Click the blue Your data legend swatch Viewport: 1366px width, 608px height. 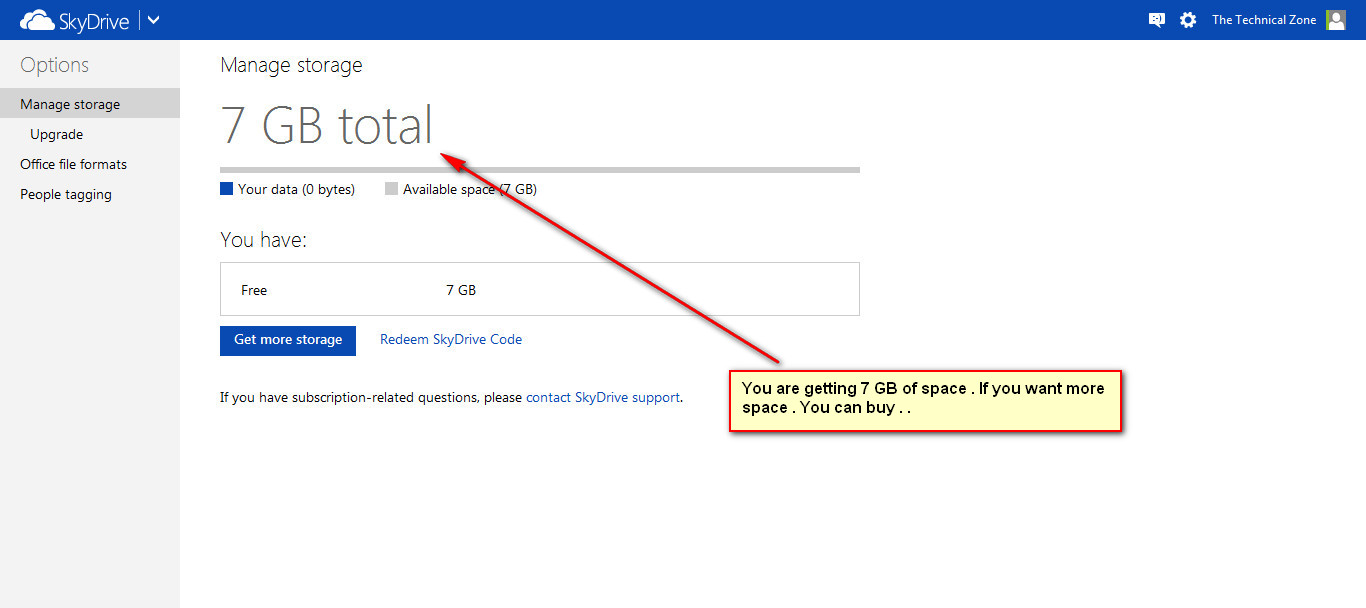tap(226, 189)
